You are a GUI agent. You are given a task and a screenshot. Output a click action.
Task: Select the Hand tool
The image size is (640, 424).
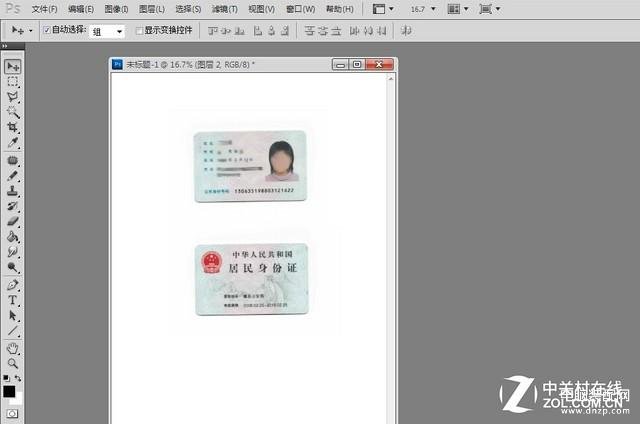click(x=13, y=349)
